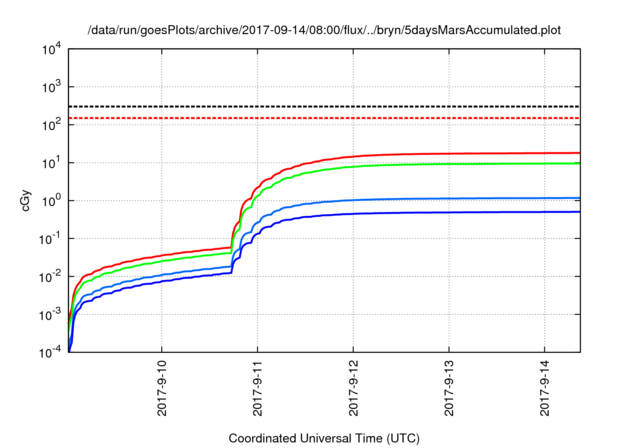Click the plot file path title
This screenshot has height=448, width=640.
(324, 30)
